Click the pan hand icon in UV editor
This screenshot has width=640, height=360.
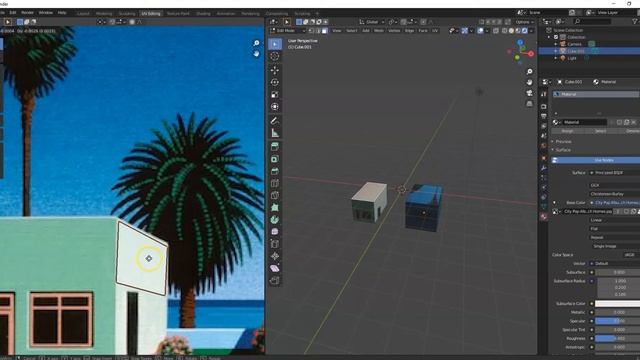click(256, 53)
